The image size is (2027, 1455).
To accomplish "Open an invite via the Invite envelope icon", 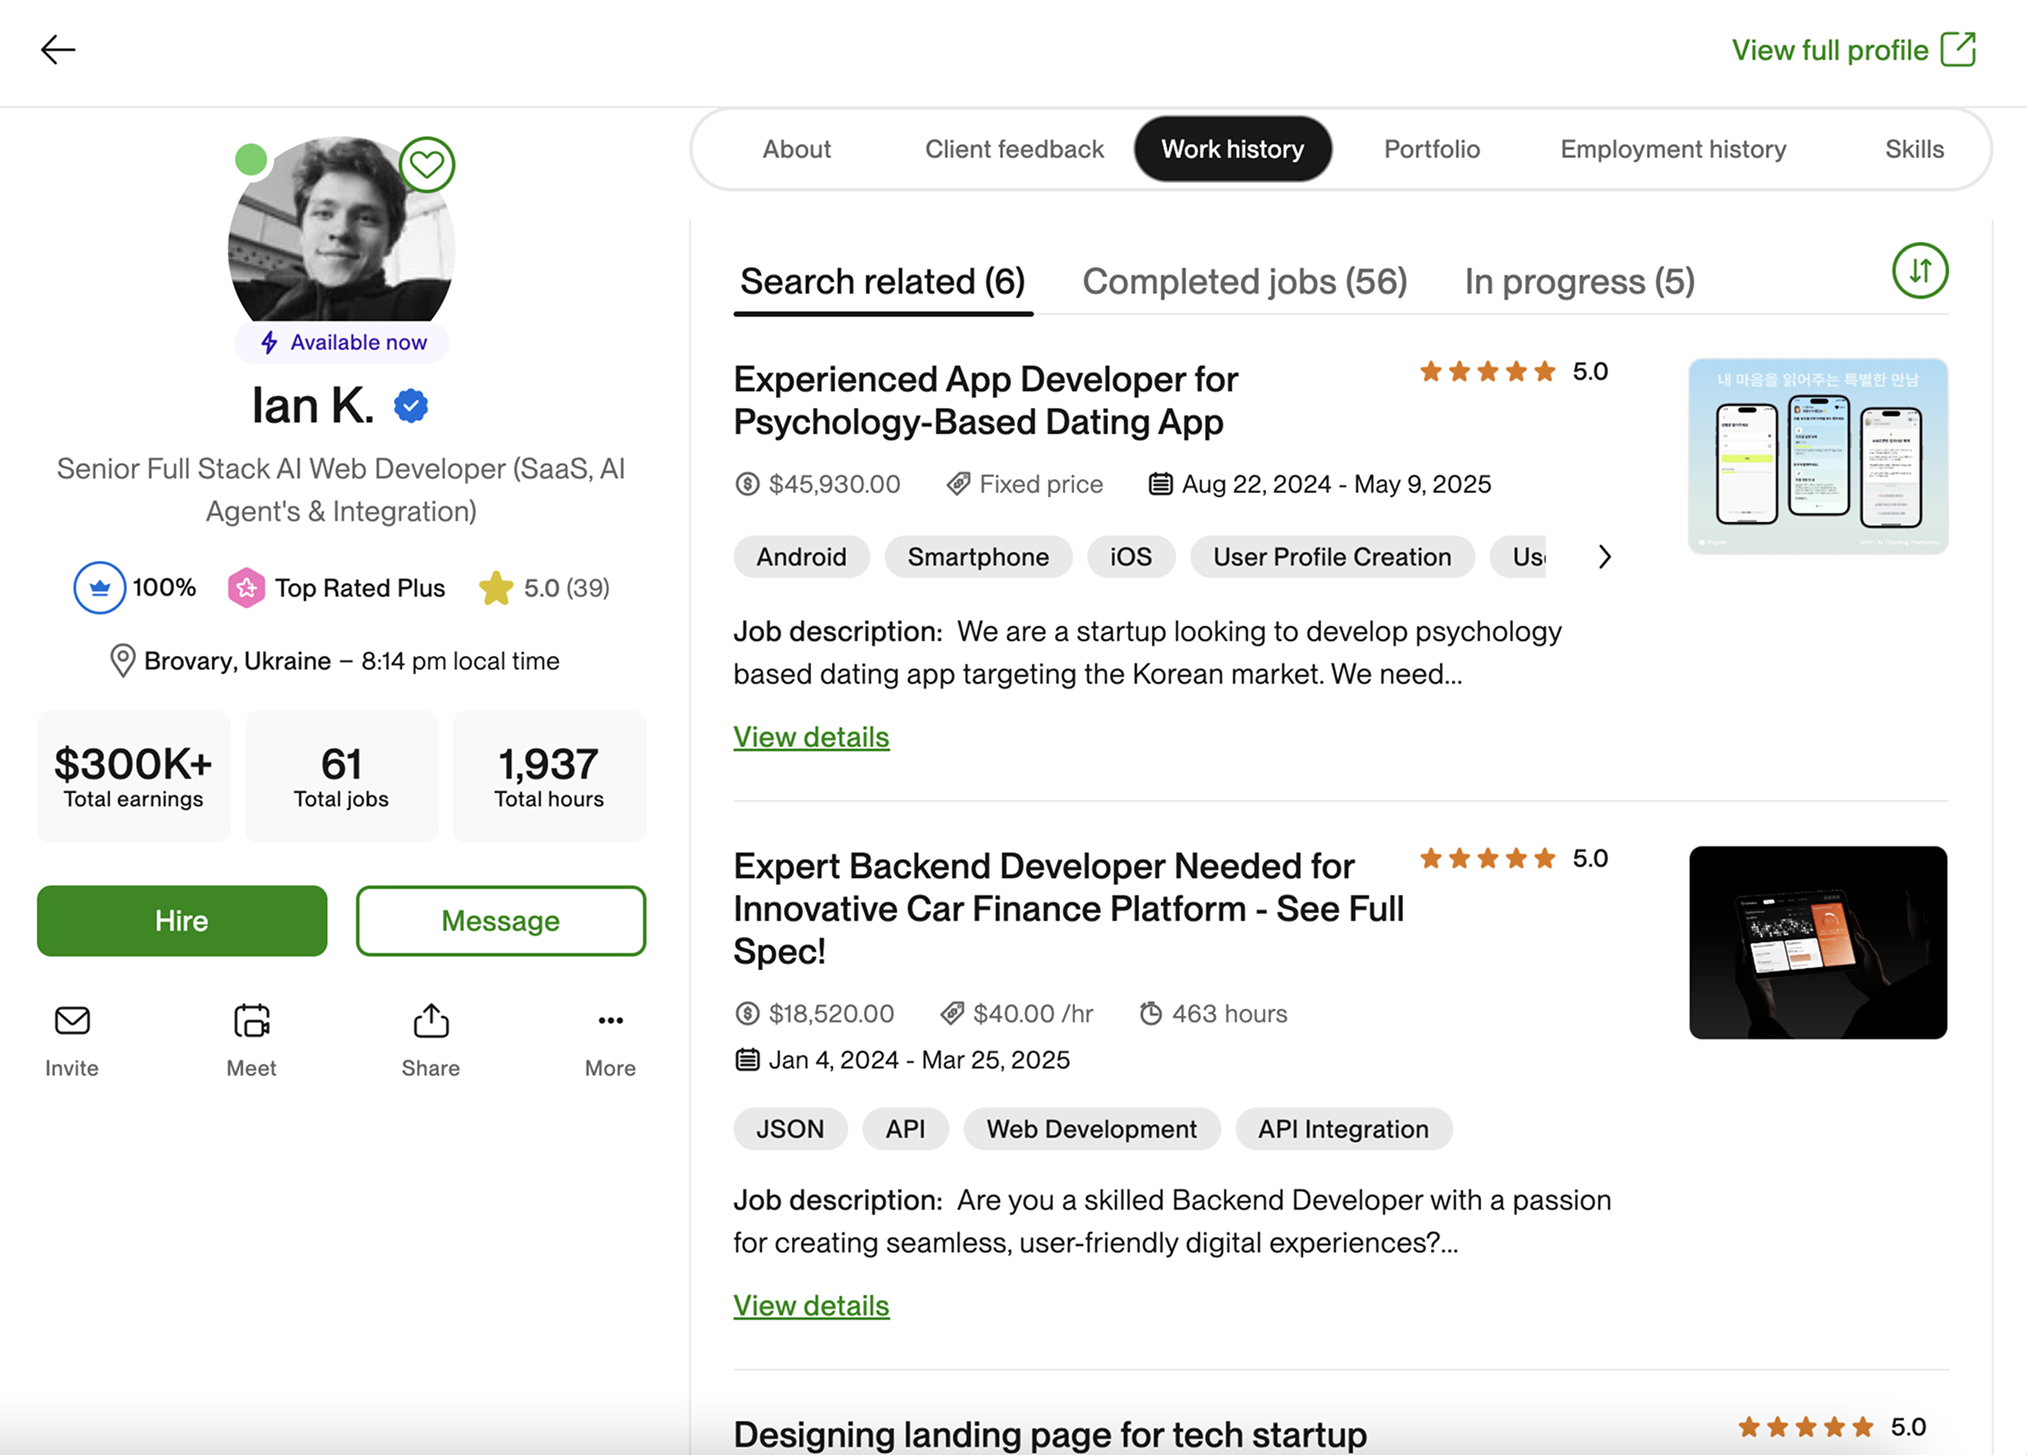I will point(71,1021).
